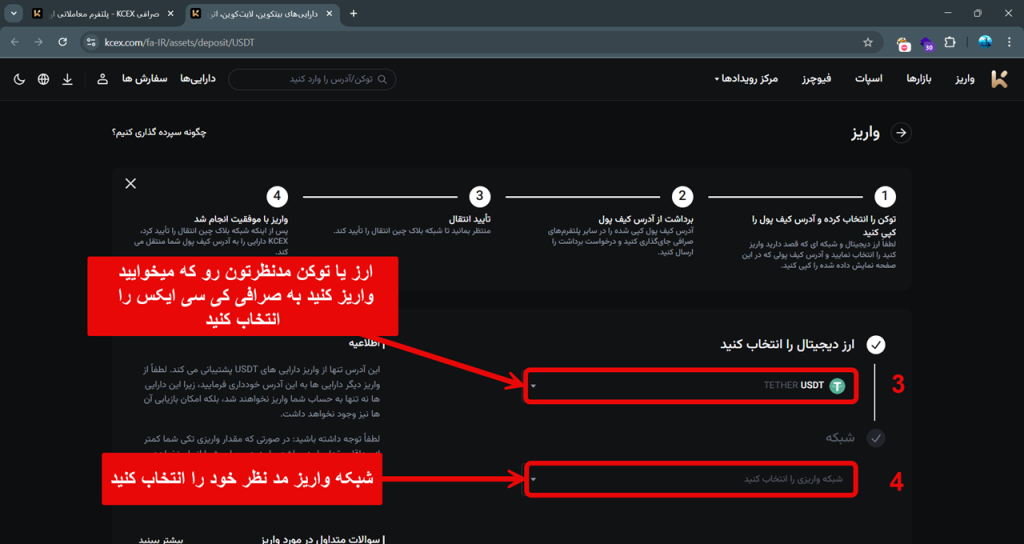Click تأیید انتقال step title
This screenshot has width=1024, height=544.
[x=468, y=218]
